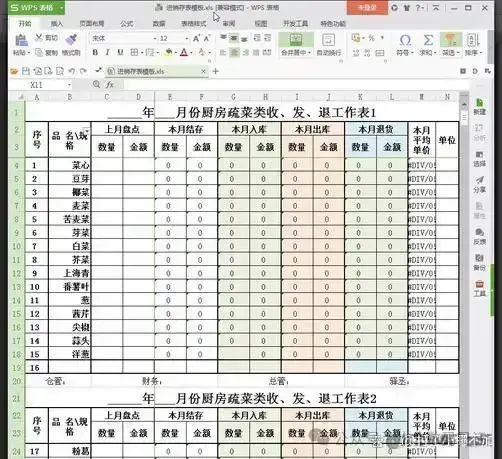502x459 pixels.
Task: Click the AutoSum (求和) sigma icon
Action: (428, 40)
